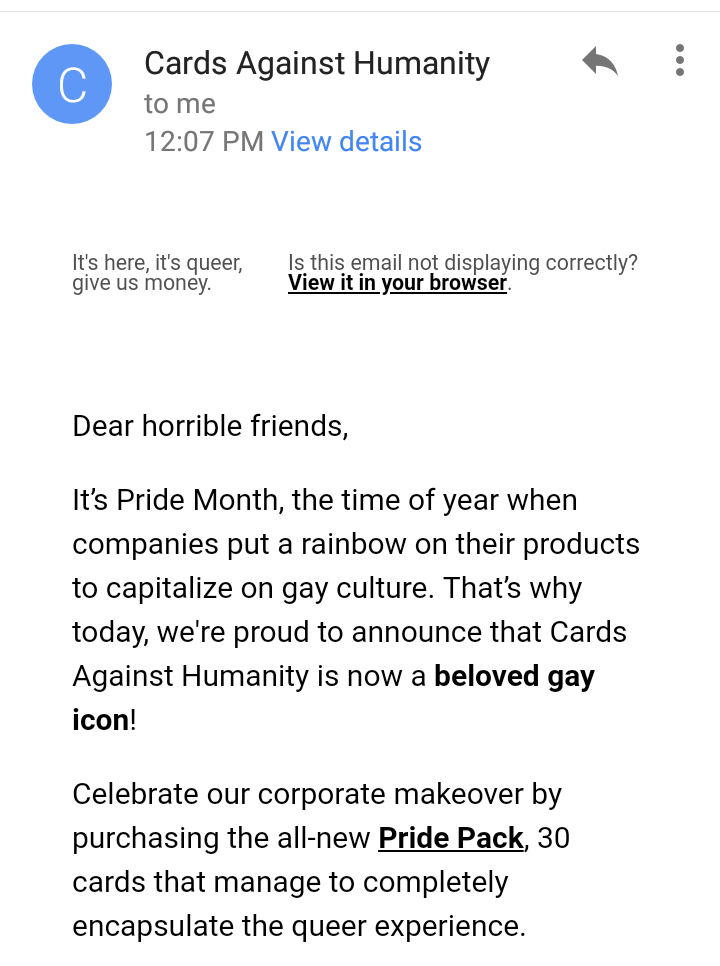Click the bold "beloved gay" text

coord(514,676)
